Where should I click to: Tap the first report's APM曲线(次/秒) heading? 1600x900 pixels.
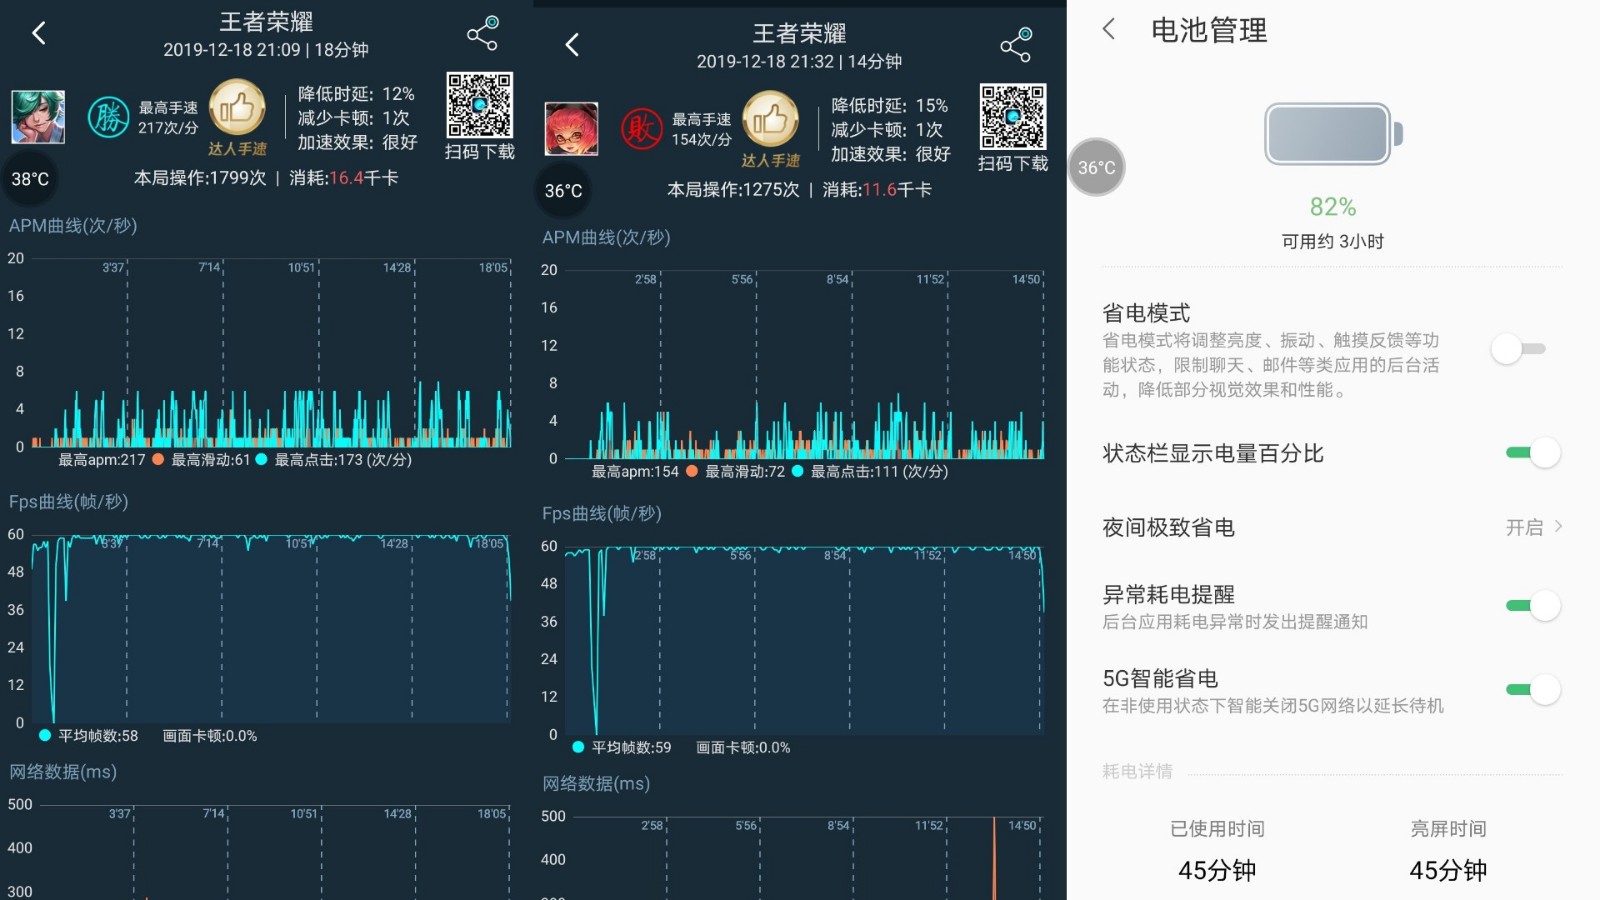pyautogui.click(x=73, y=226)
